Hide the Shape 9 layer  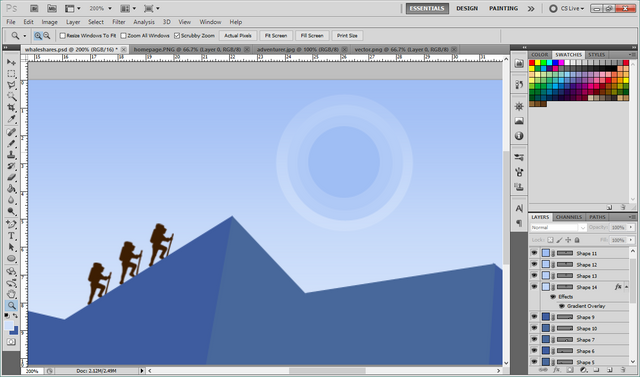pos(534,317)
